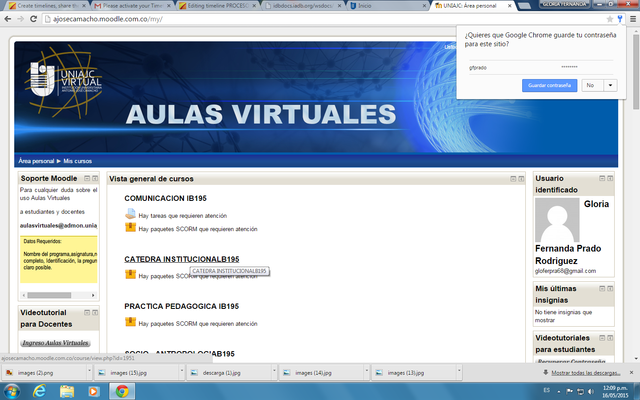Screen dimensions: 640x400
Task: Click the SCORM package icon under COMUNICACION IB195
Action: [x=130, y=227]
